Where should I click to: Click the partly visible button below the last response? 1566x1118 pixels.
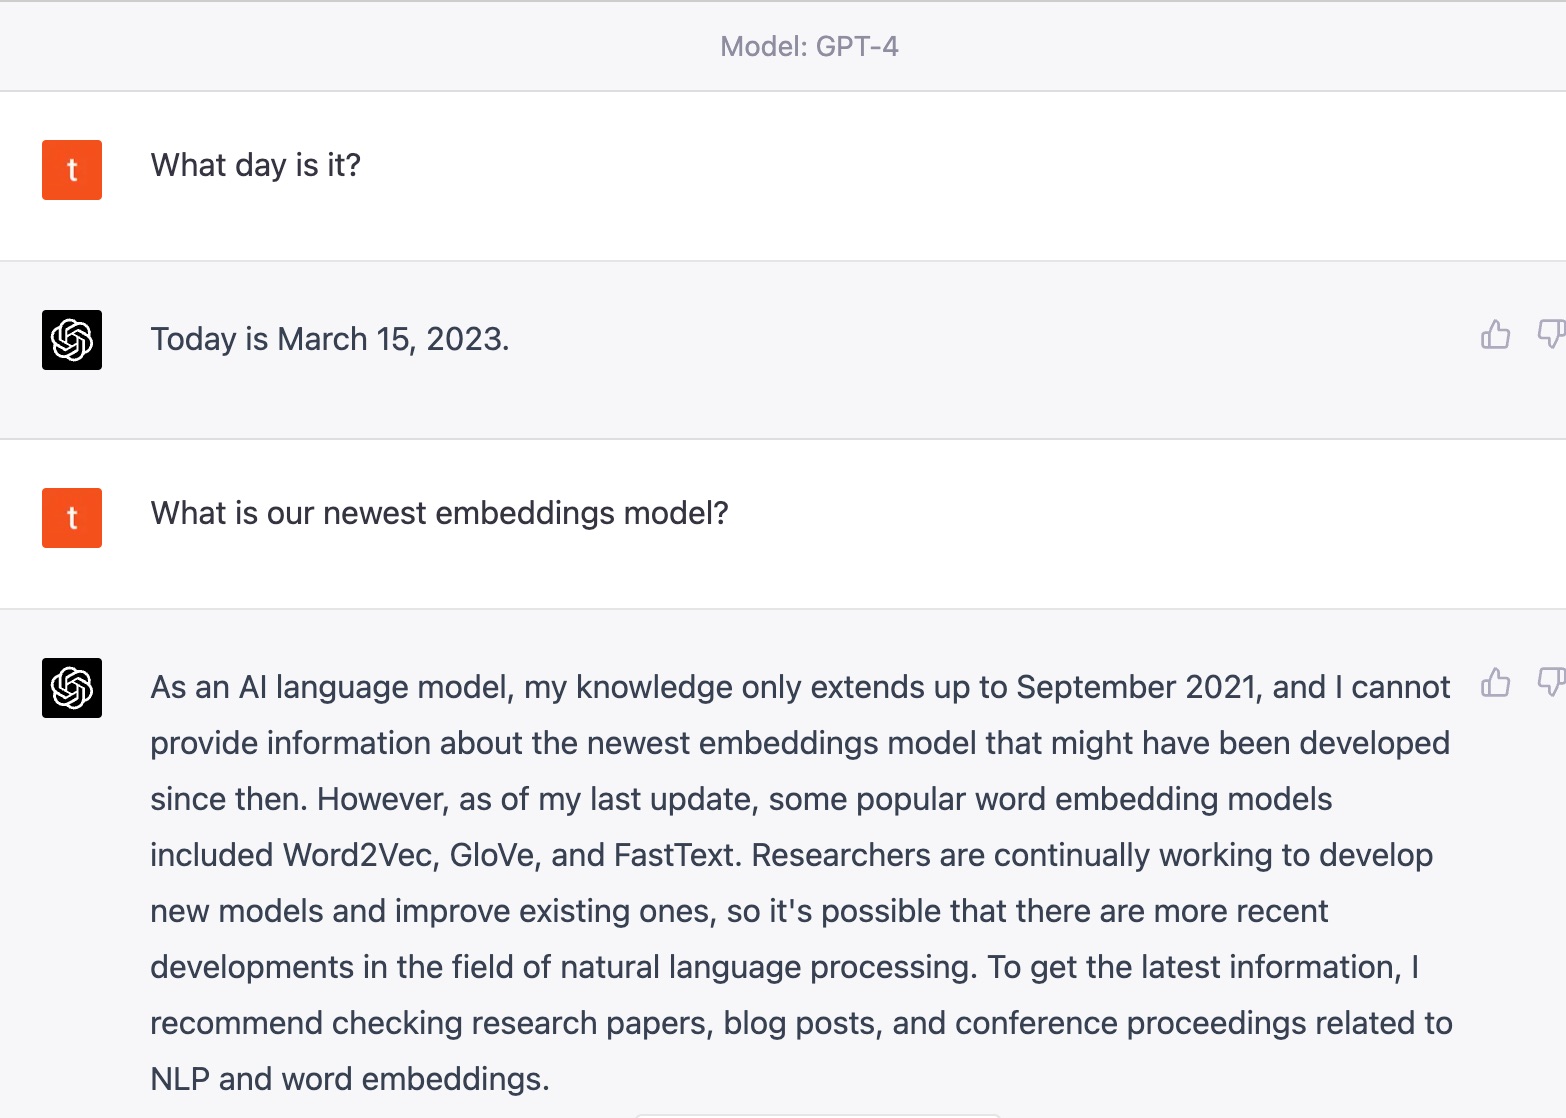[818, 1115]
